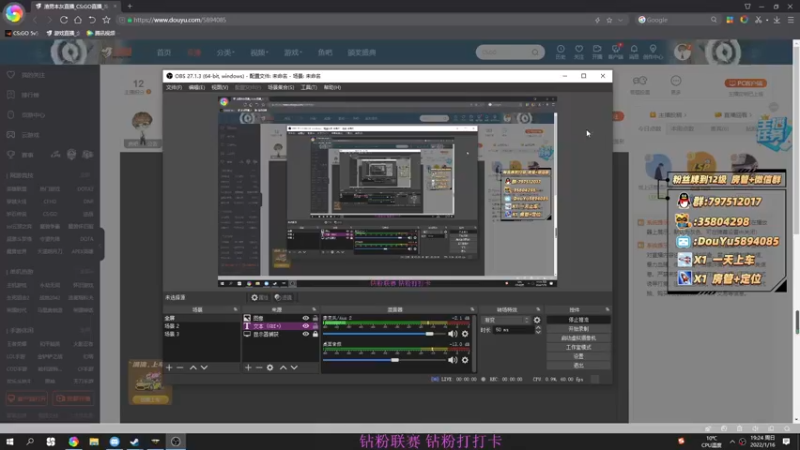This screenshot has width=800, height=450.
Task: Mute the 桌面音频 channel speaker icon
Action: tap(452, 360)
